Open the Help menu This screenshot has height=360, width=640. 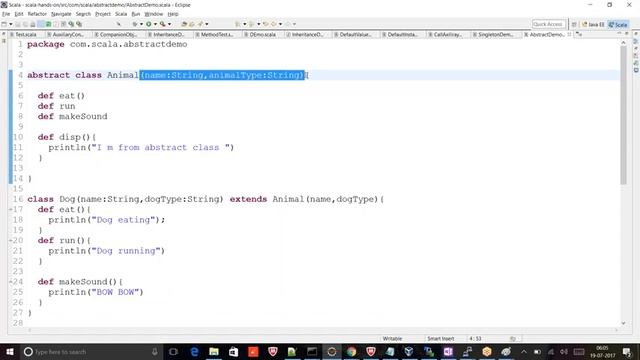(173, 14)
